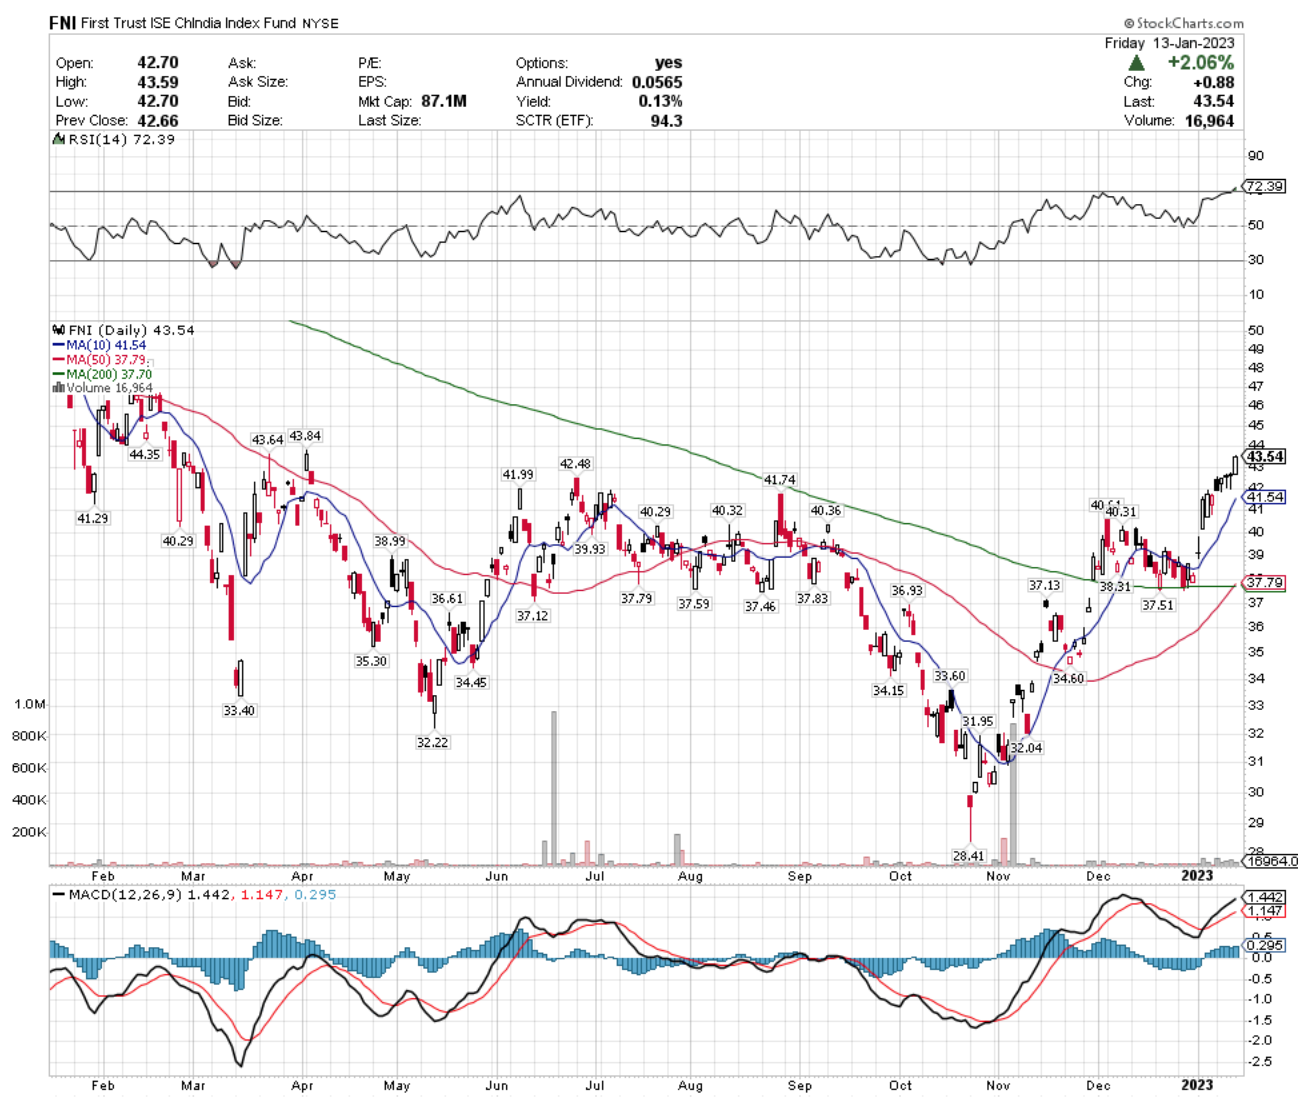Click the +2.06% percent change value

pos(1201,63)
